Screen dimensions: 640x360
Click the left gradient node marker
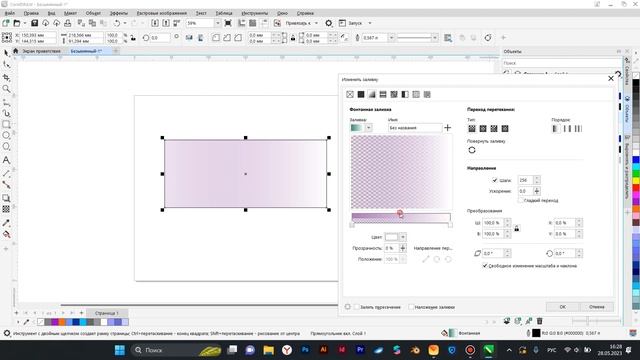(352, 225)
